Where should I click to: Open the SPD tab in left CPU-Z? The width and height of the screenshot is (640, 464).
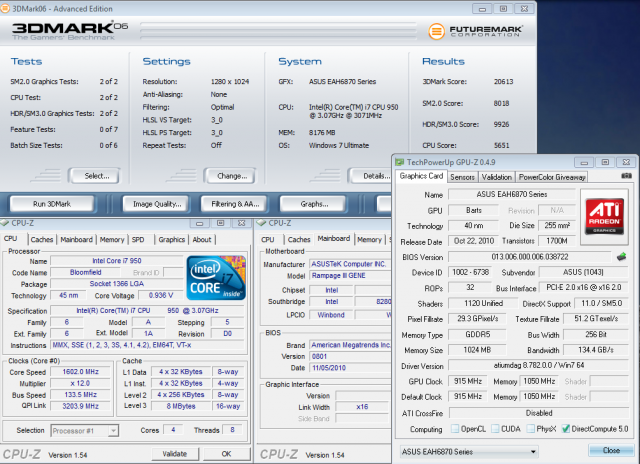pyautogui.click(x=138, y=240)
